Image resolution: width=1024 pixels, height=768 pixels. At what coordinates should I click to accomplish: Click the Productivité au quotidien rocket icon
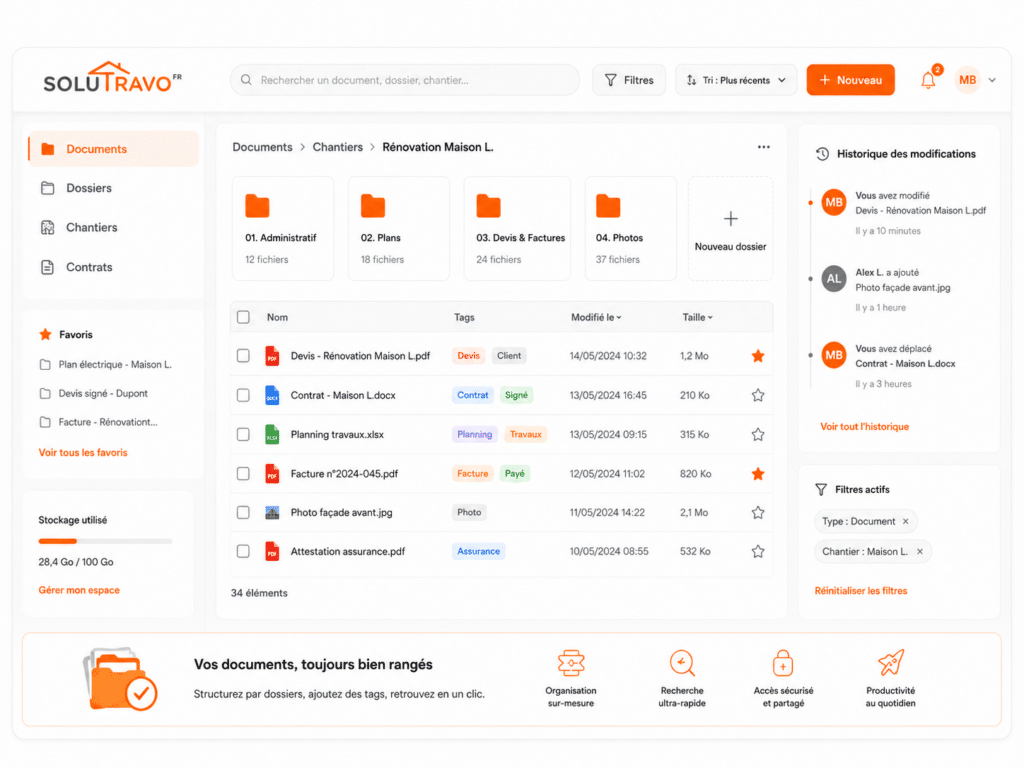(891, 663)
